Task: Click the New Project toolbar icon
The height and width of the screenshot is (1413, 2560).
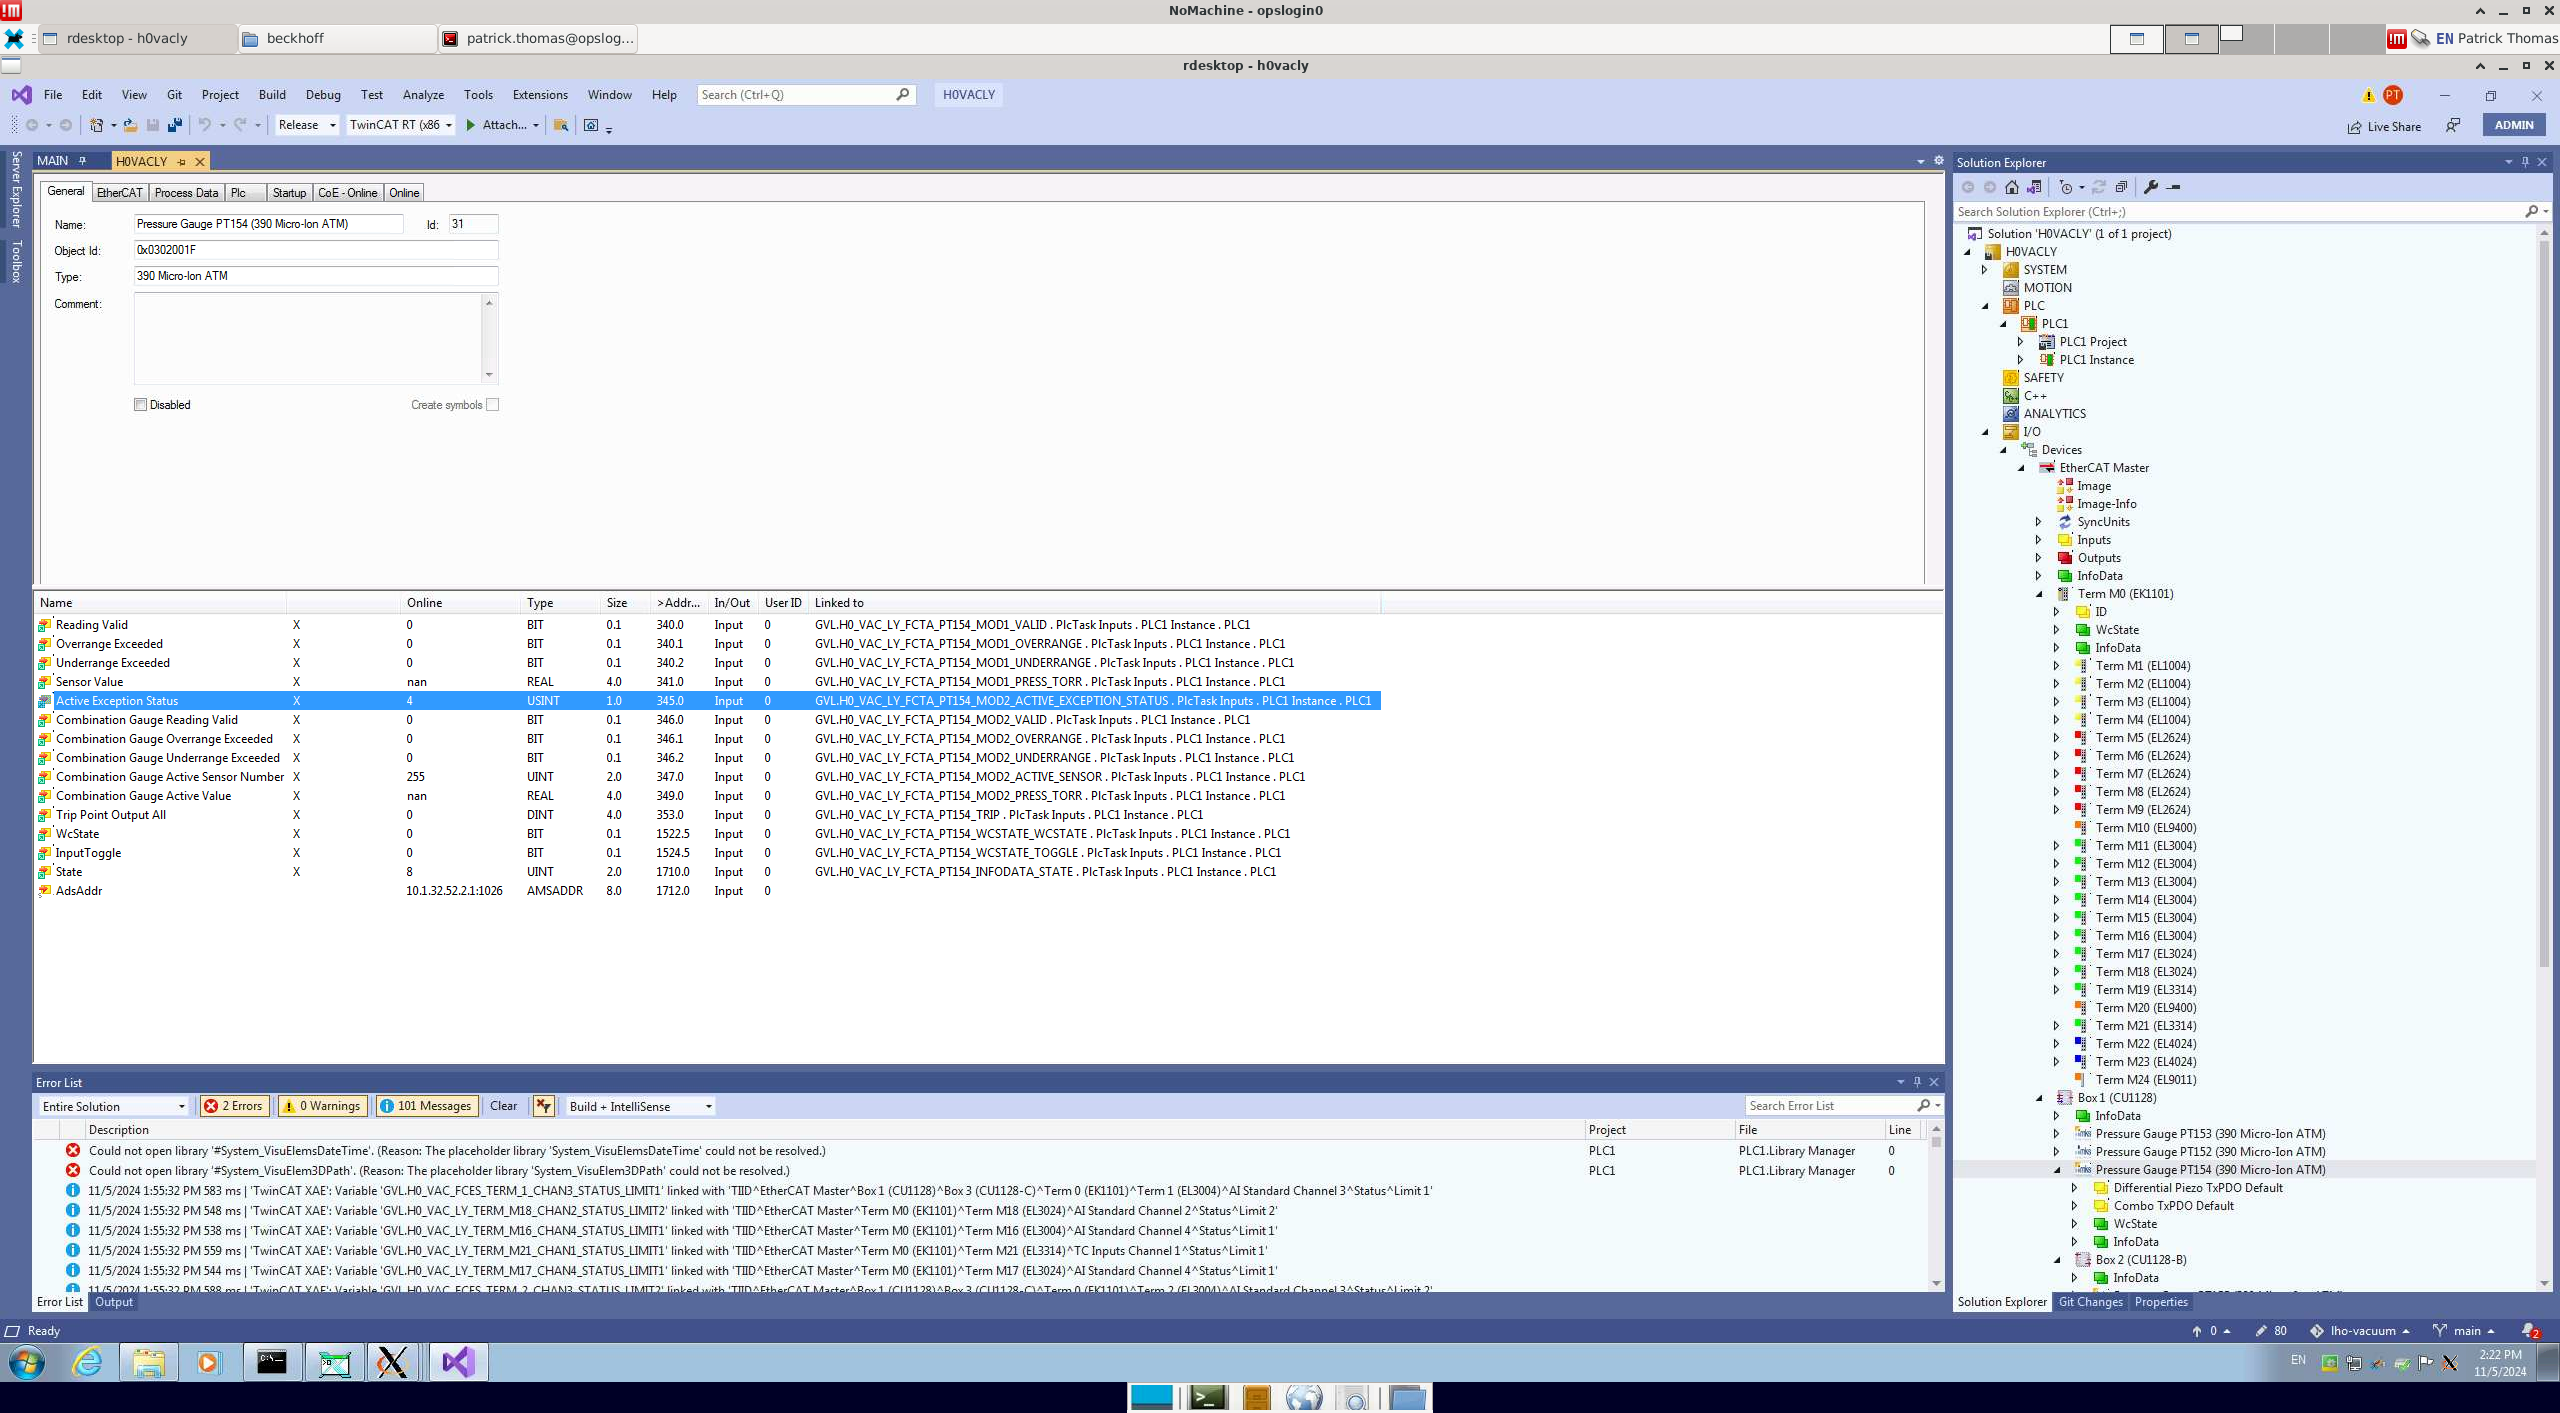Action: [x=97, y=125]
